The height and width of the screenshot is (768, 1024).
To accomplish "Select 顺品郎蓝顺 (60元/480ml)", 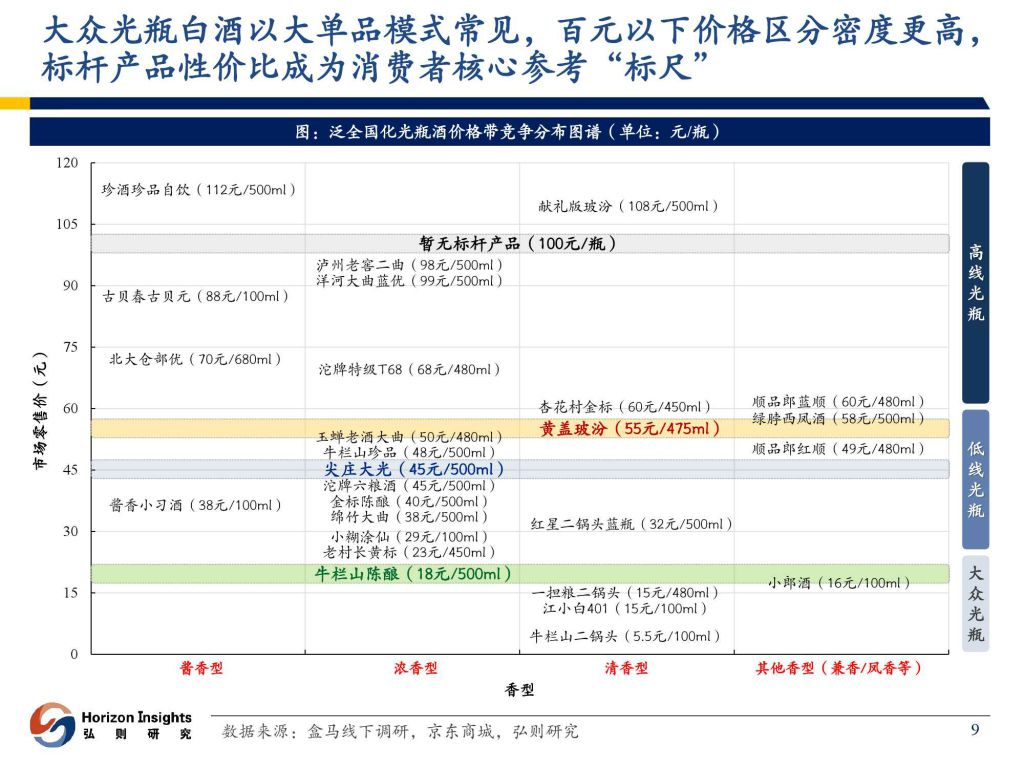I will (839, 402).
